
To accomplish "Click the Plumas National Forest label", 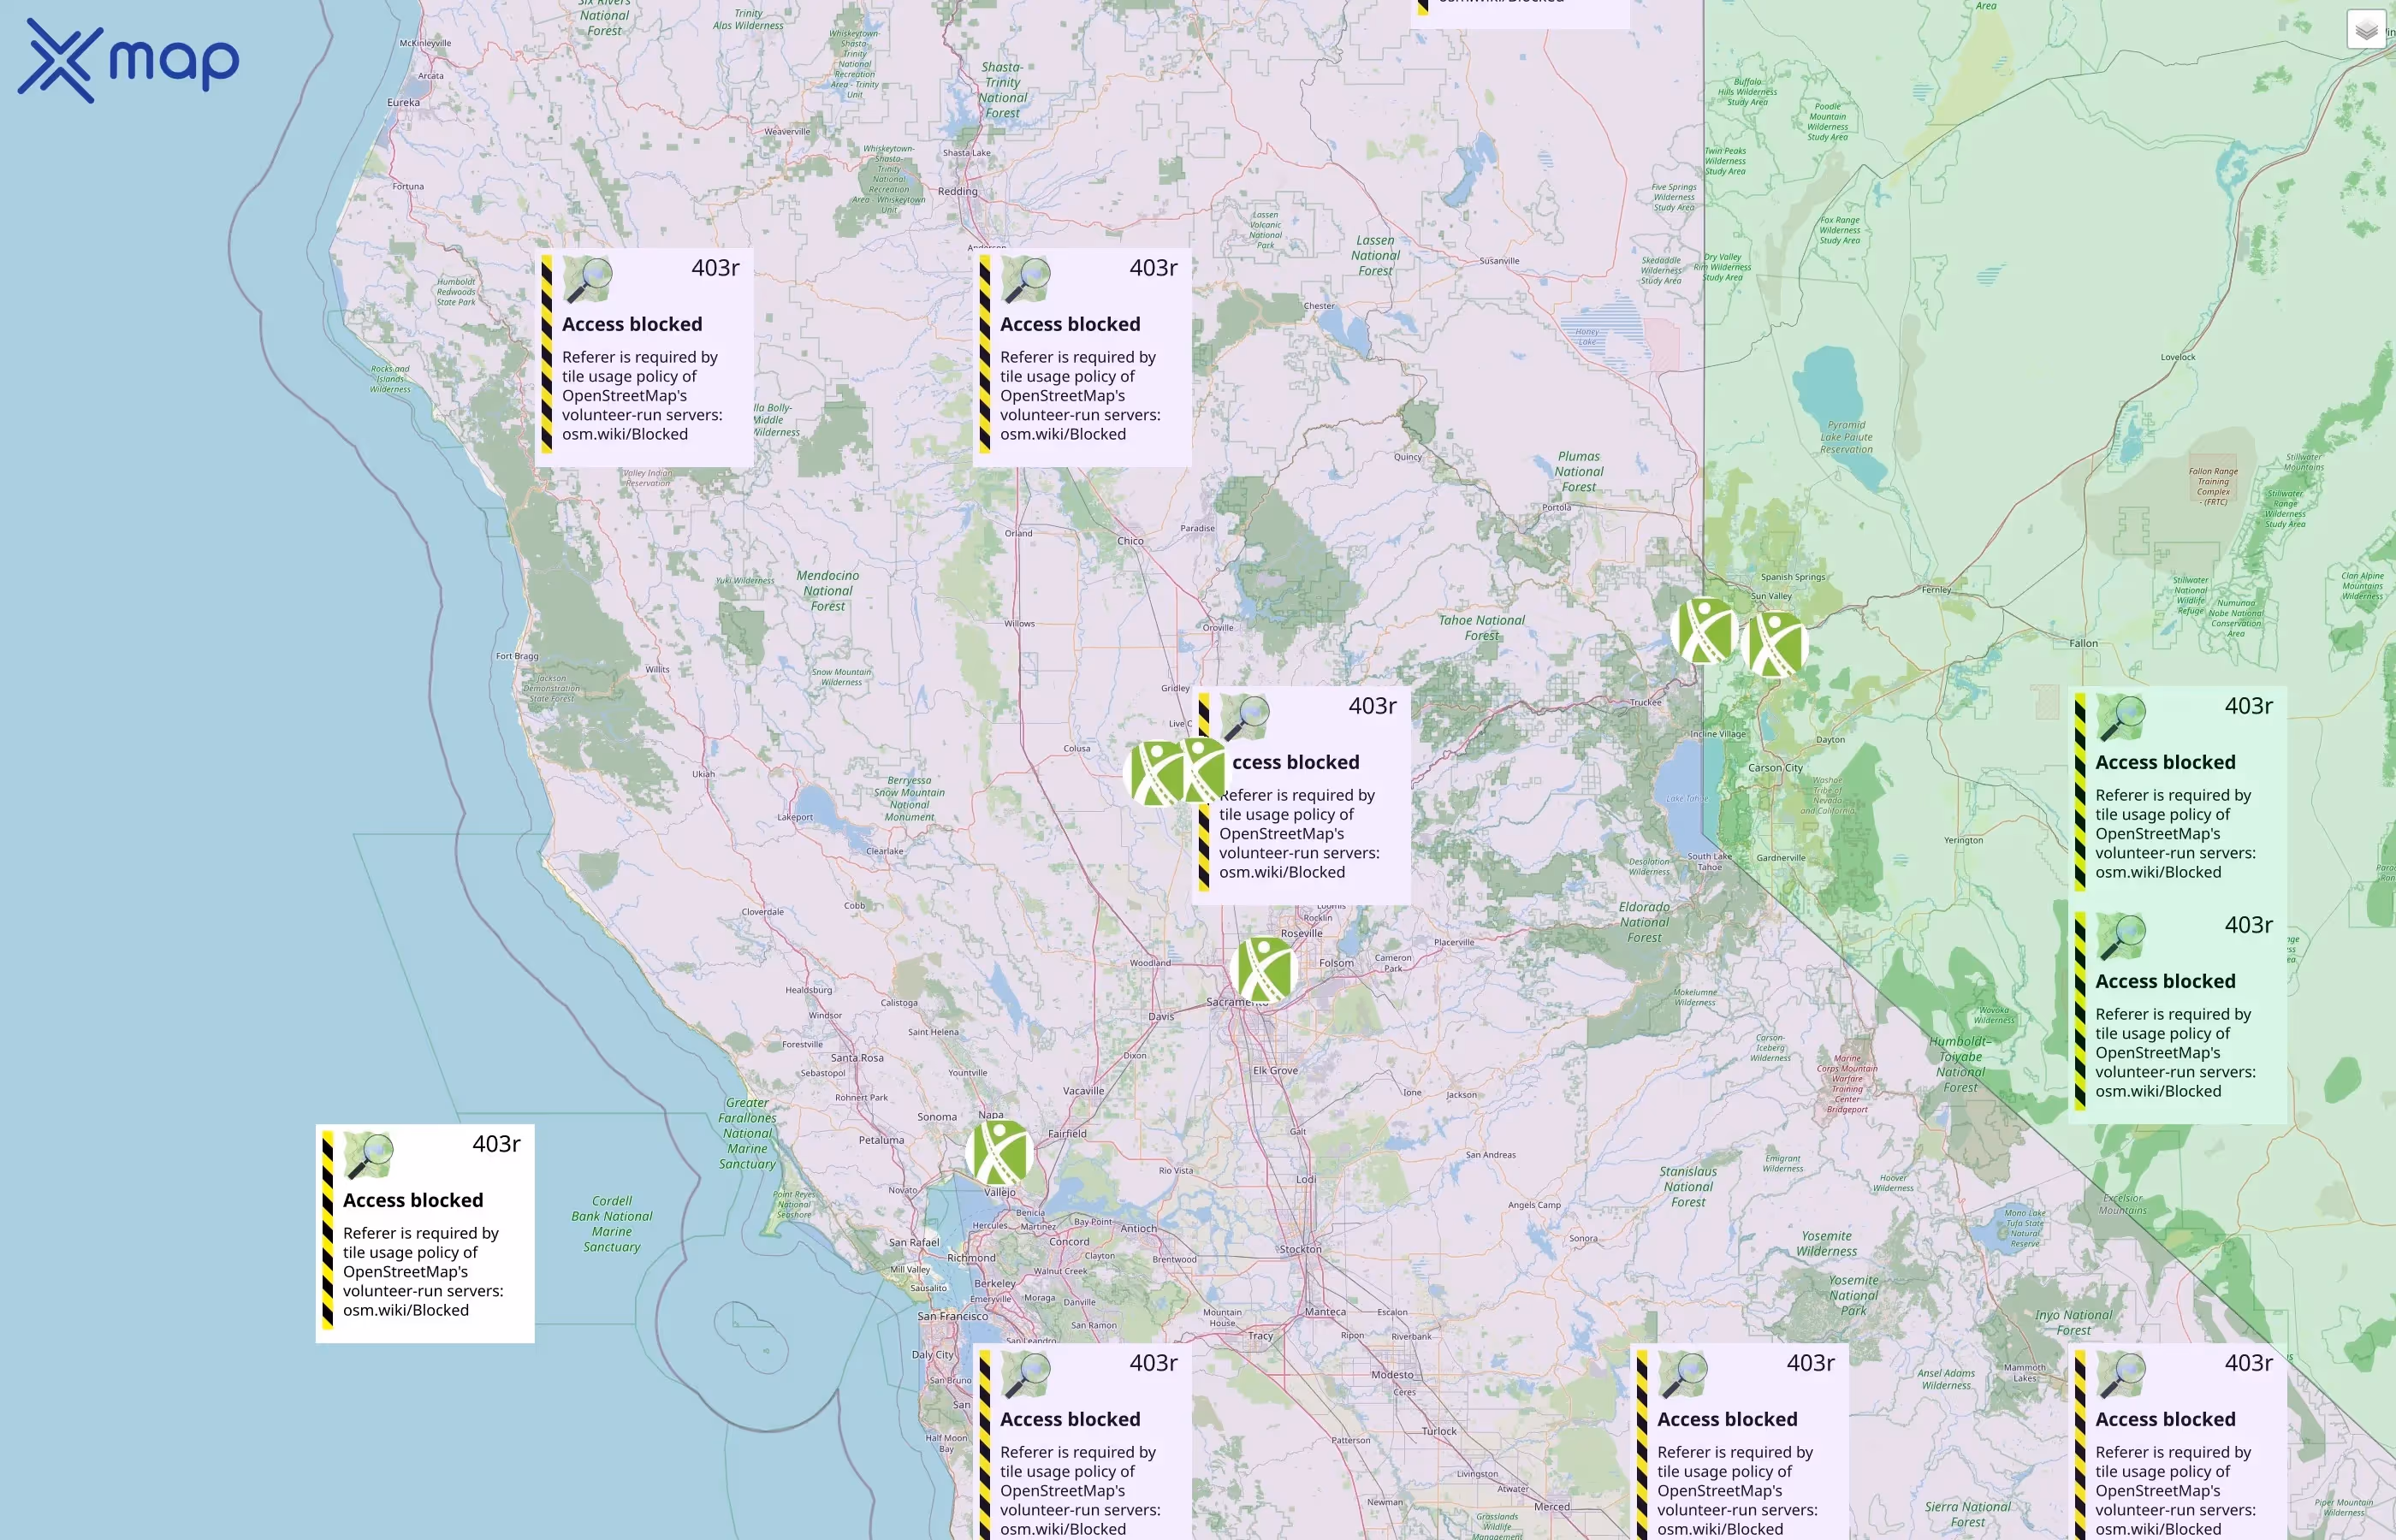I will (1578, 472).
